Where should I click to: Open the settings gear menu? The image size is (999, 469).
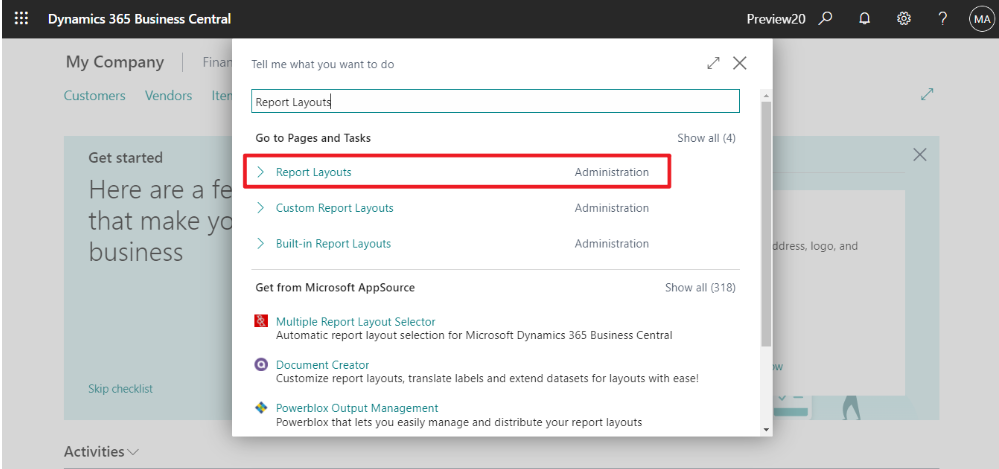click(903, 18)
